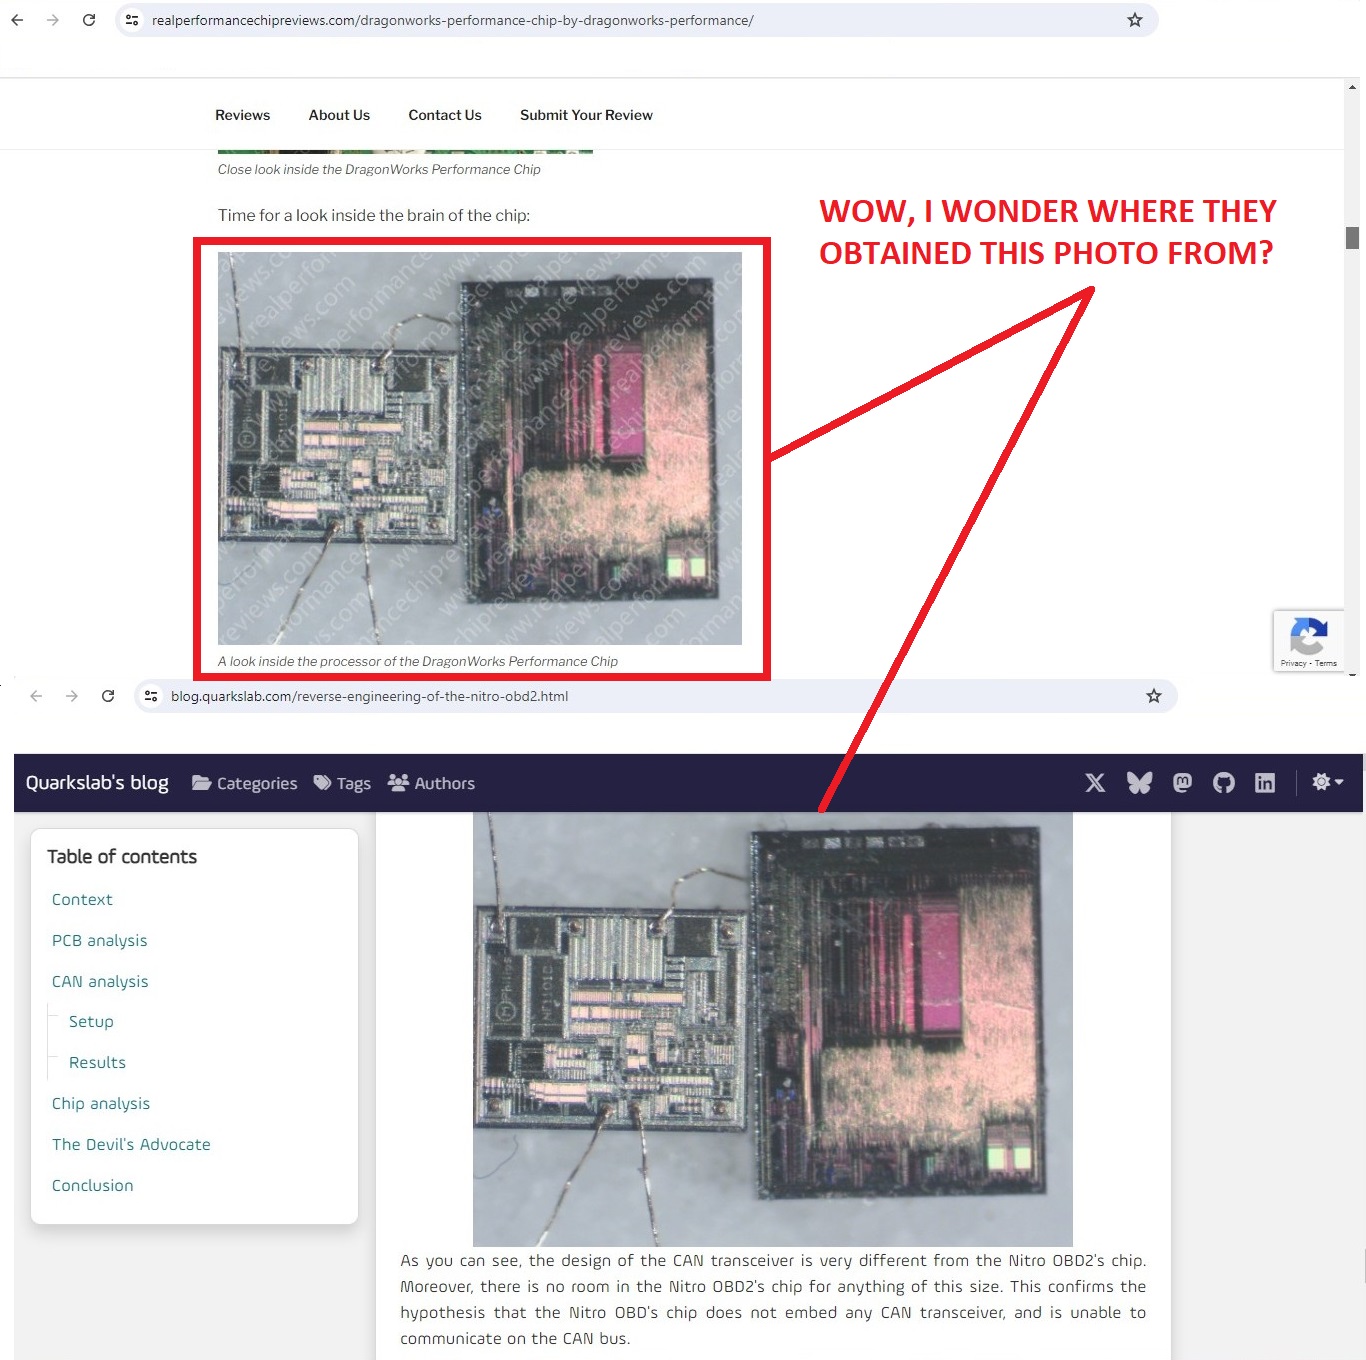Viewport: 1366px width, 1360px height.
Task: Select the Results subsection in table of contents
Action: [97, 1062]
